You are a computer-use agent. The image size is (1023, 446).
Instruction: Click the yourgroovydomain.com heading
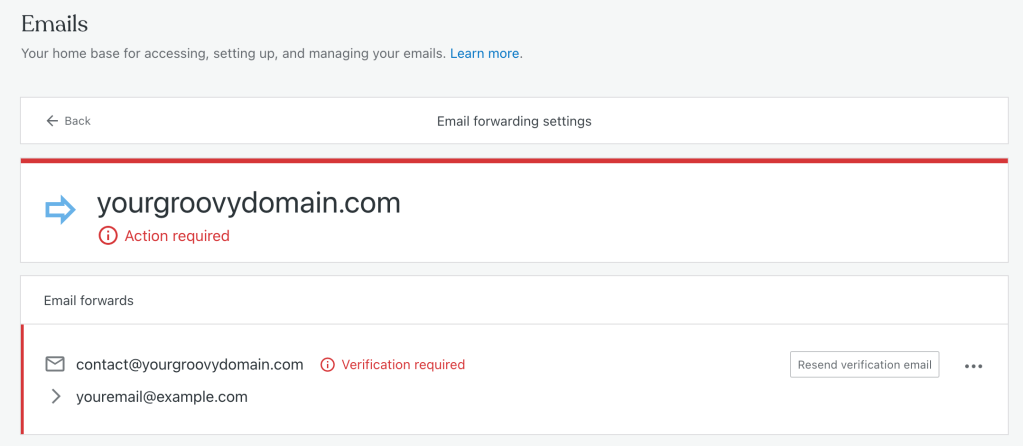tap(249, 203)
